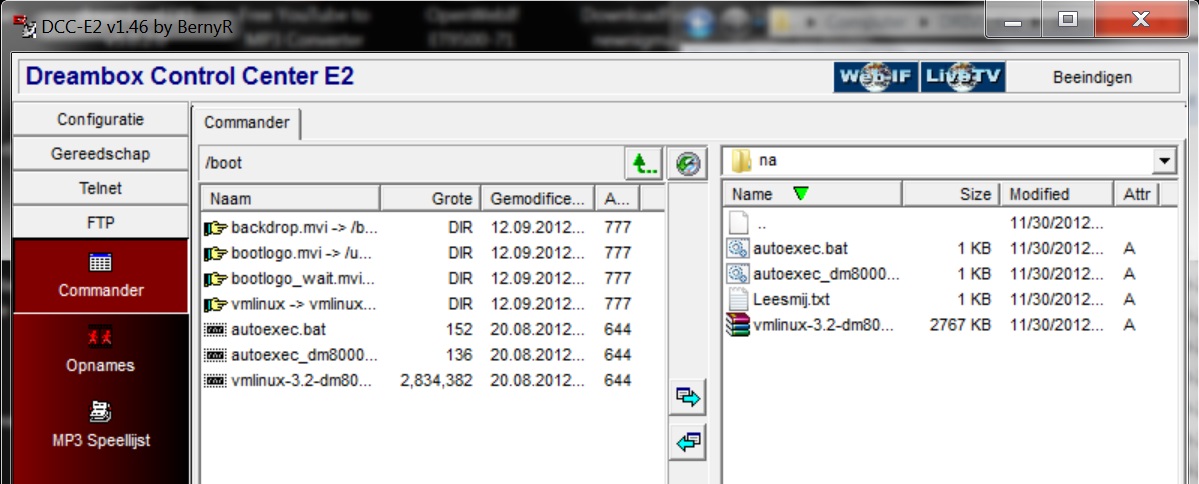Click the copy-to-right transfer arrow
Viewport: 1199px width, 484px height.
pyautogui.click(x=688, y=397)
